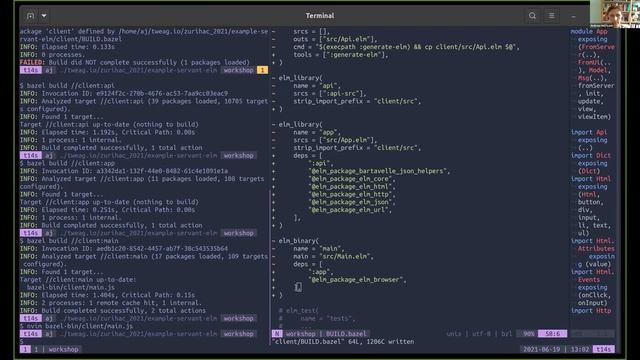Minimize the Terminal window
This screenshot has height=360, width=640.
tap(573, 16)
